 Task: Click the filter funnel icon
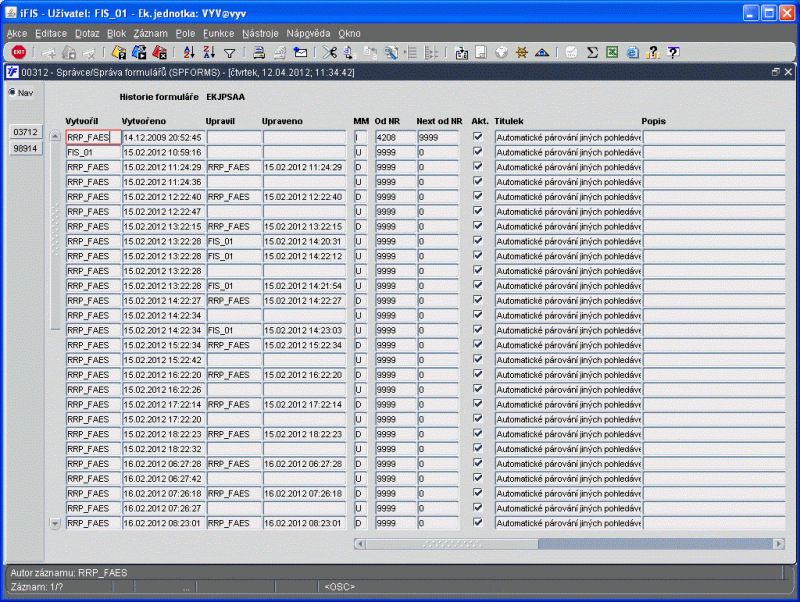[x=230, y=53]
